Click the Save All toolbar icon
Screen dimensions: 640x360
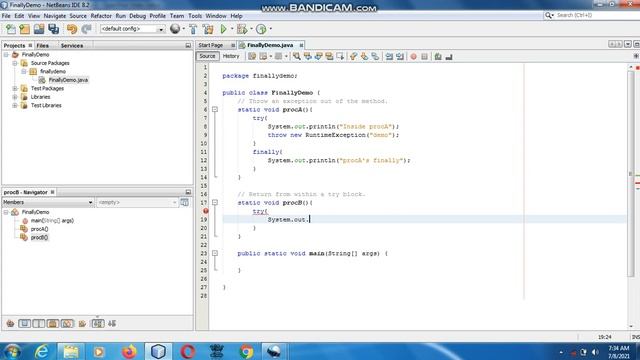tap(53, 29)
